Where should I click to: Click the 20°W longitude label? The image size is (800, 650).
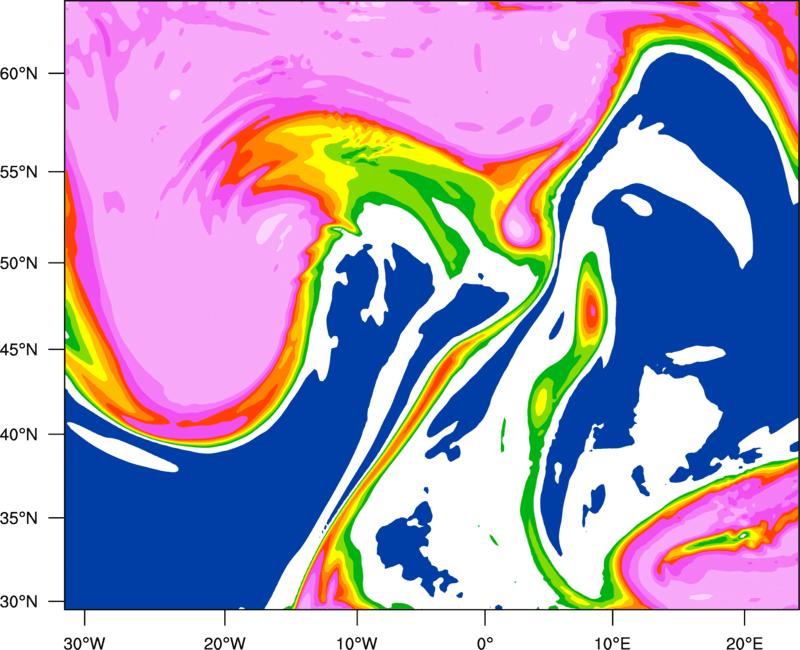[x=224, y=643]
